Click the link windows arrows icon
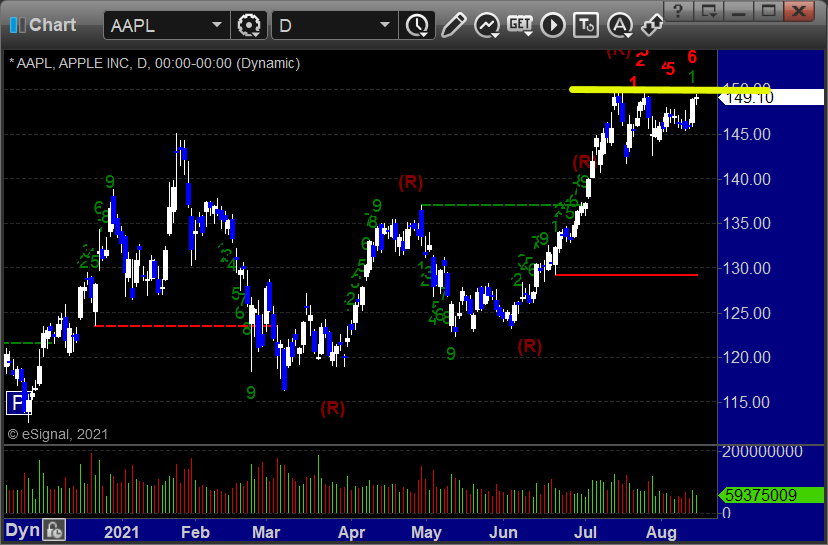828x545 pixels. pyautogui.click(x=653, y=25)
